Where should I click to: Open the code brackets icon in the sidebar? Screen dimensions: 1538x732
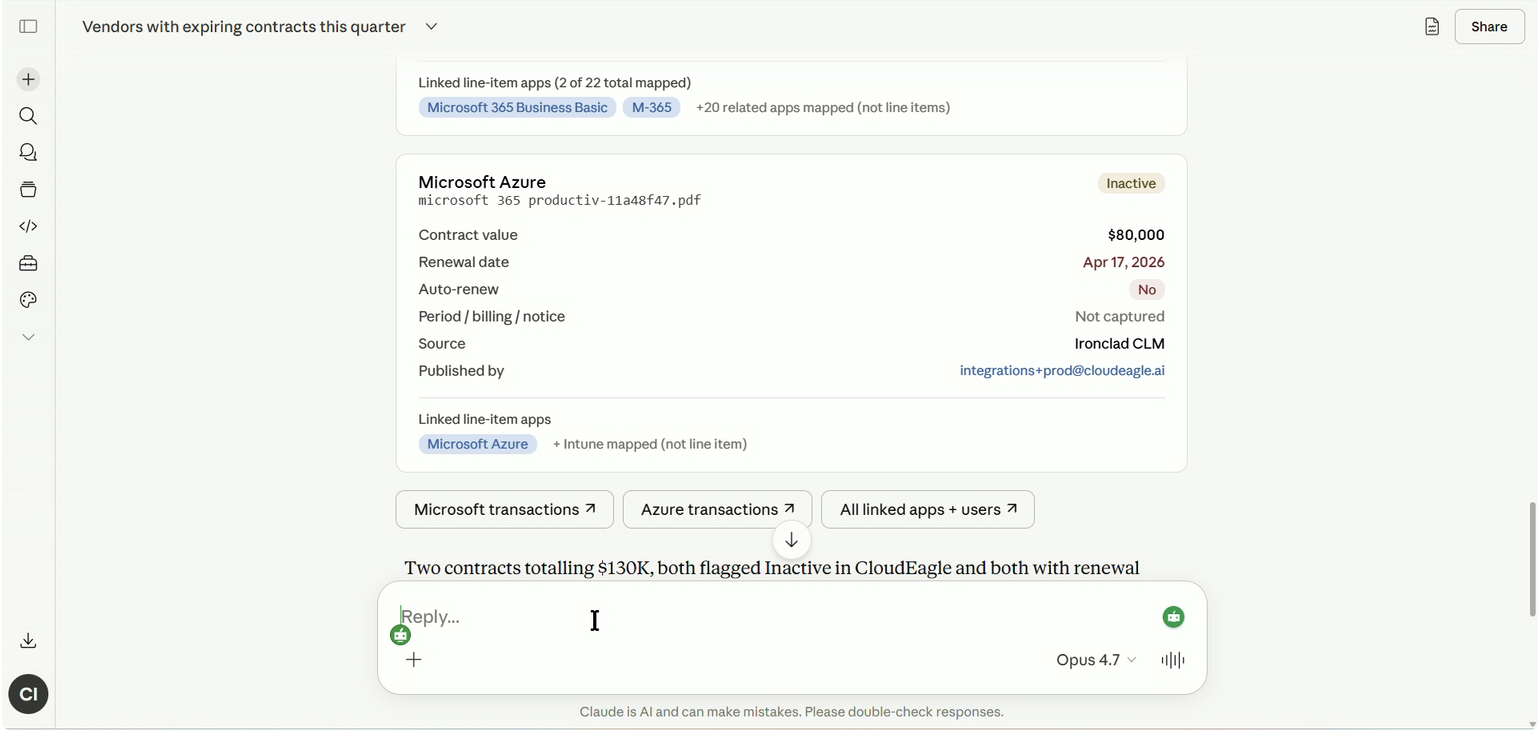28,226
